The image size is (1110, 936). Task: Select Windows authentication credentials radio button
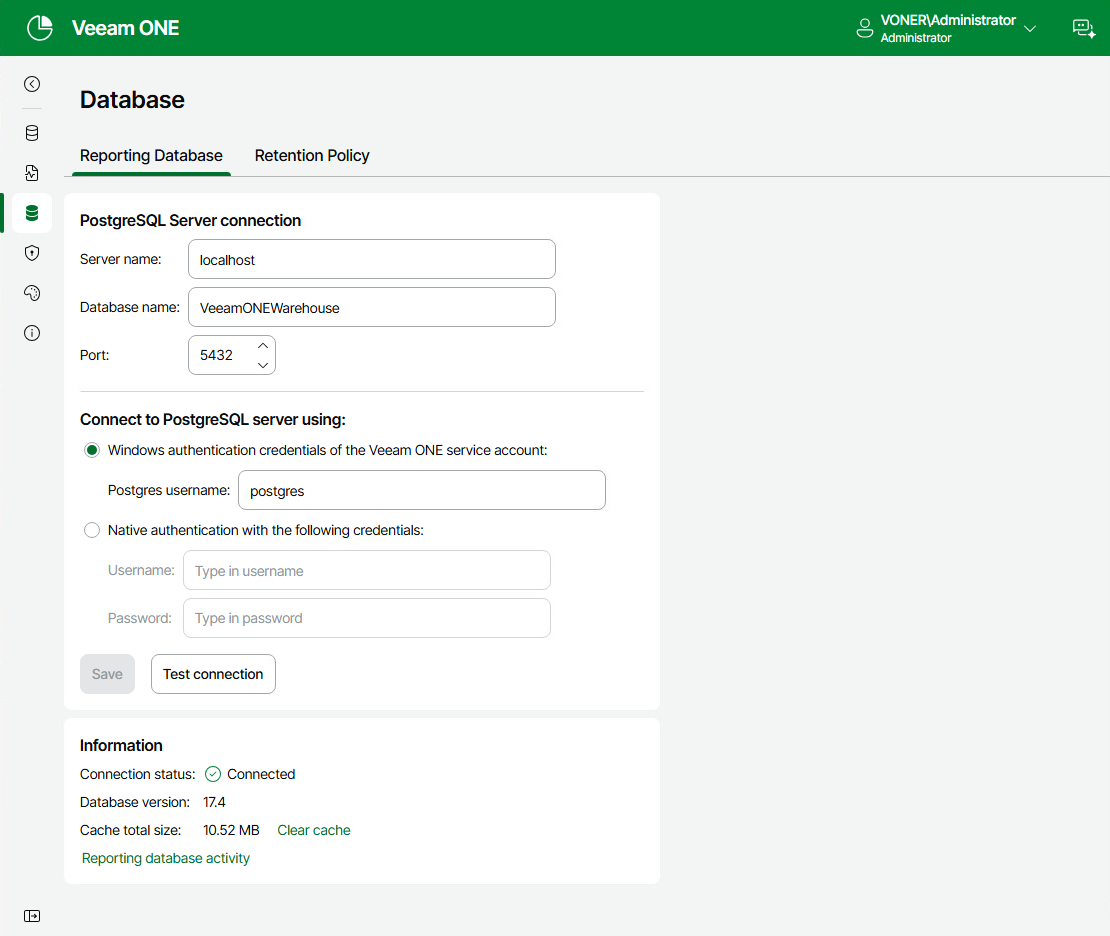[92, 450]
